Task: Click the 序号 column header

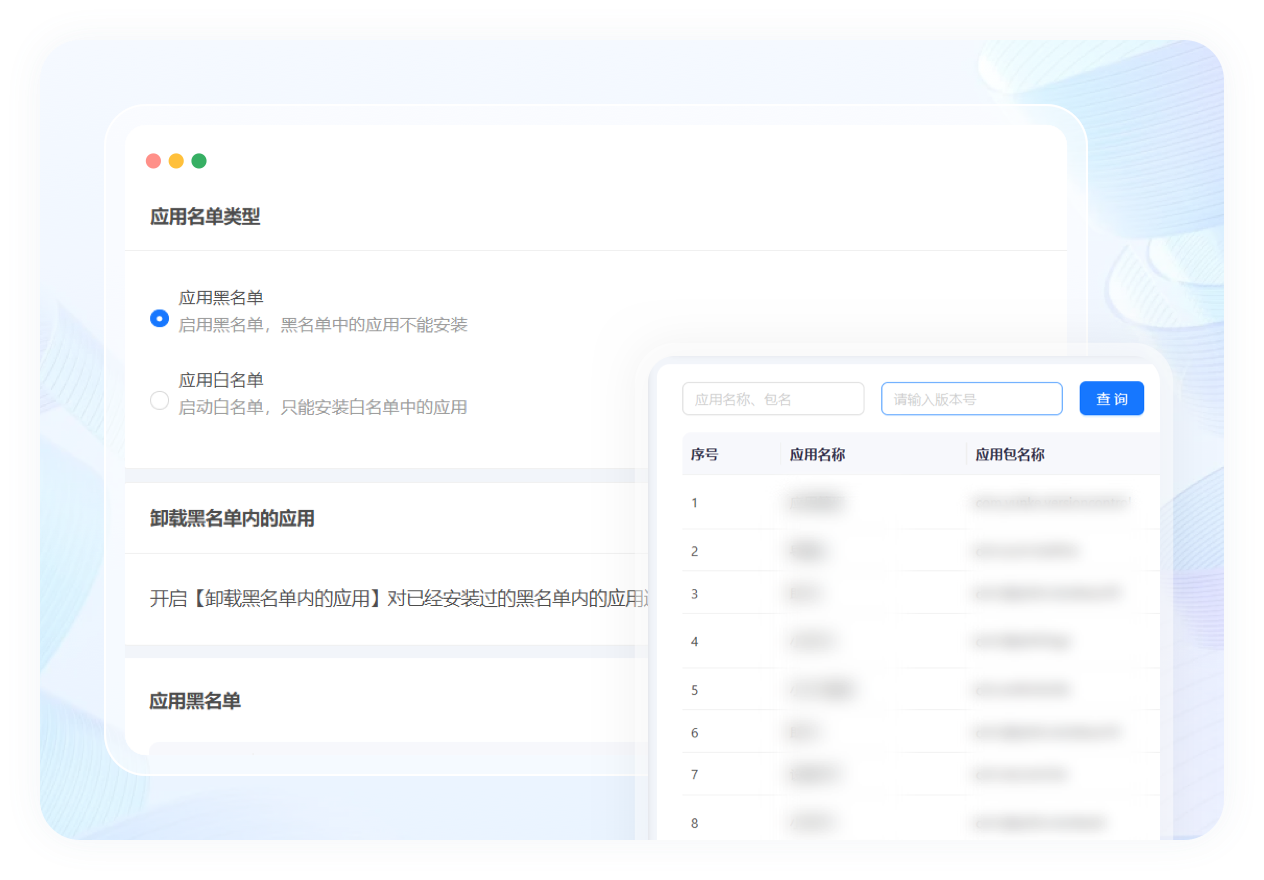Action: tap(704, 454)
